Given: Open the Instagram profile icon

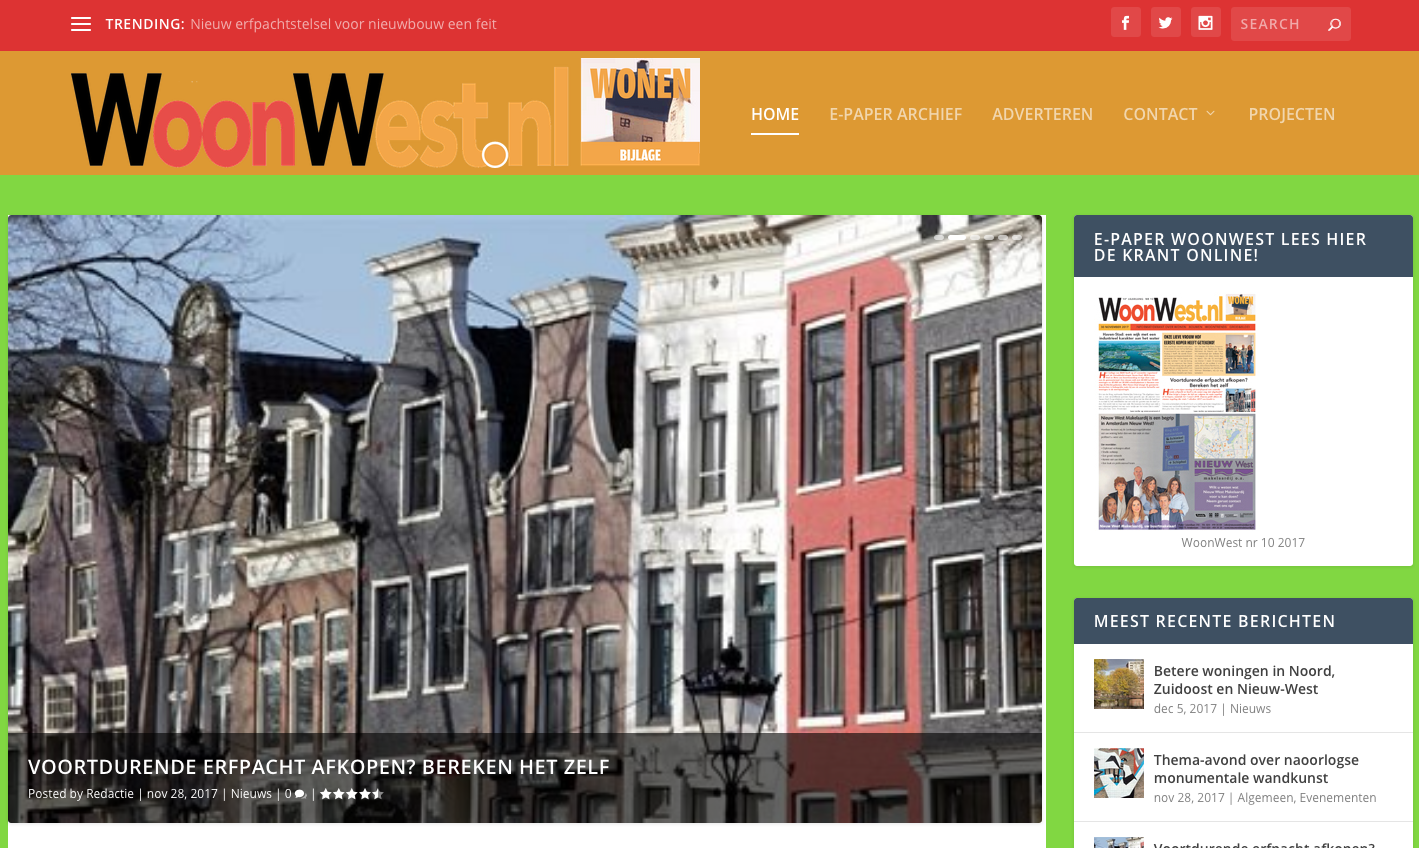Looking at the screenshot, I should click(x=1205, y=23).
